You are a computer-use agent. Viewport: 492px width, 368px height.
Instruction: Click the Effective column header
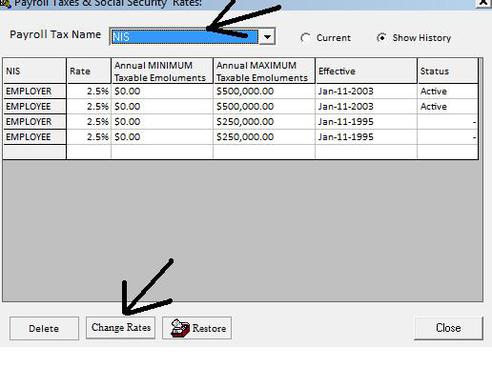coord(366,71)
